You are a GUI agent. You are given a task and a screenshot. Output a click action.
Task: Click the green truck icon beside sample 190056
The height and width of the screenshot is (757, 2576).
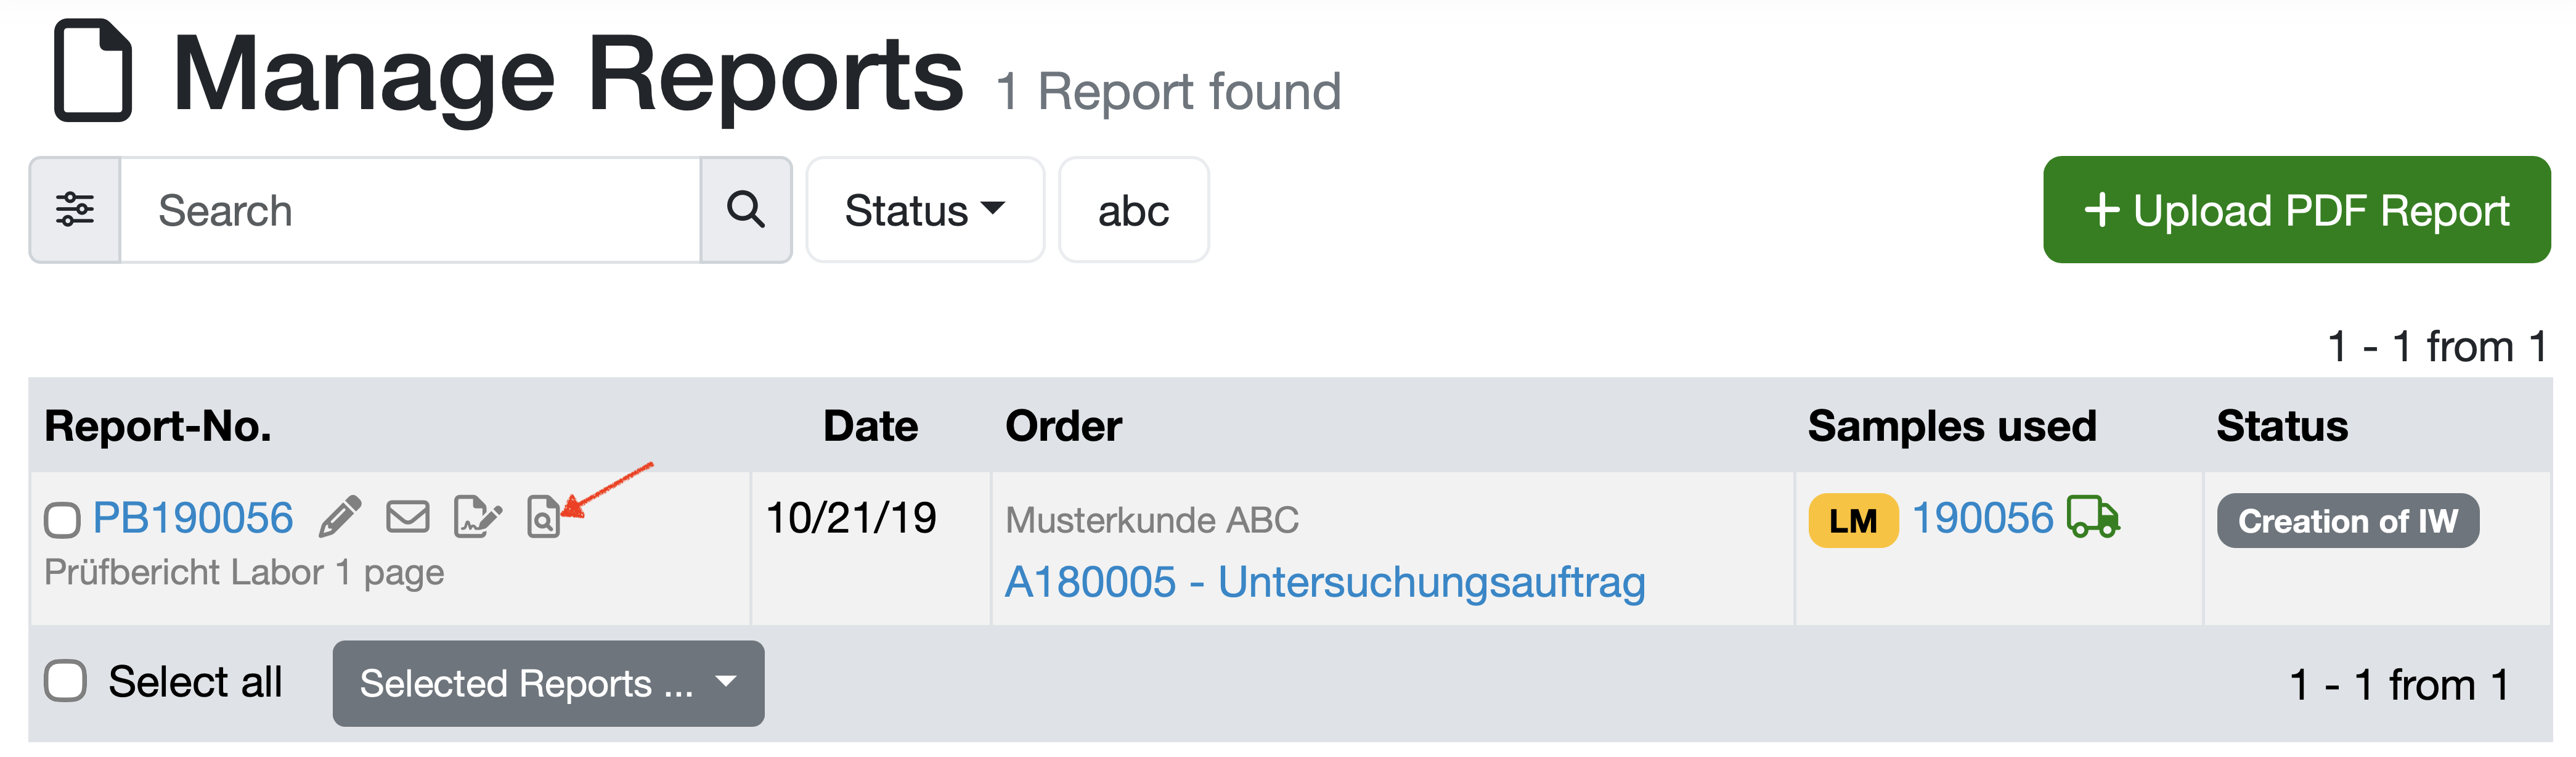point(2093,517)
